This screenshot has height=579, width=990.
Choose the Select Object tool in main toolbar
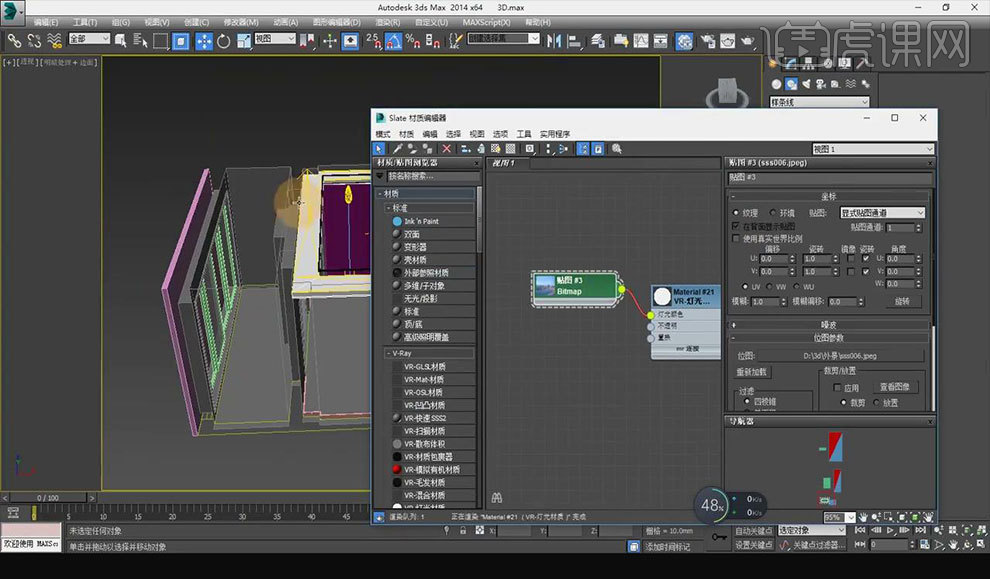point(121,42)
